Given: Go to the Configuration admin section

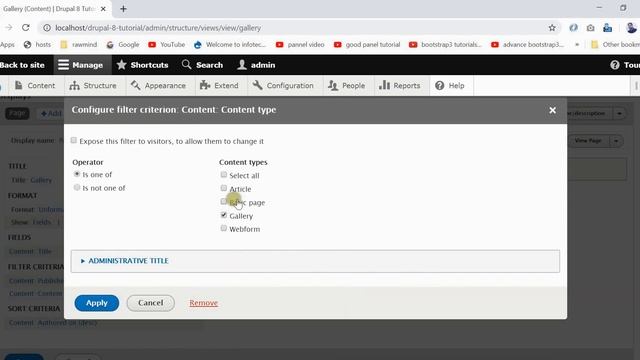Looking at the screenshot, I should click(x=283, y=86).
